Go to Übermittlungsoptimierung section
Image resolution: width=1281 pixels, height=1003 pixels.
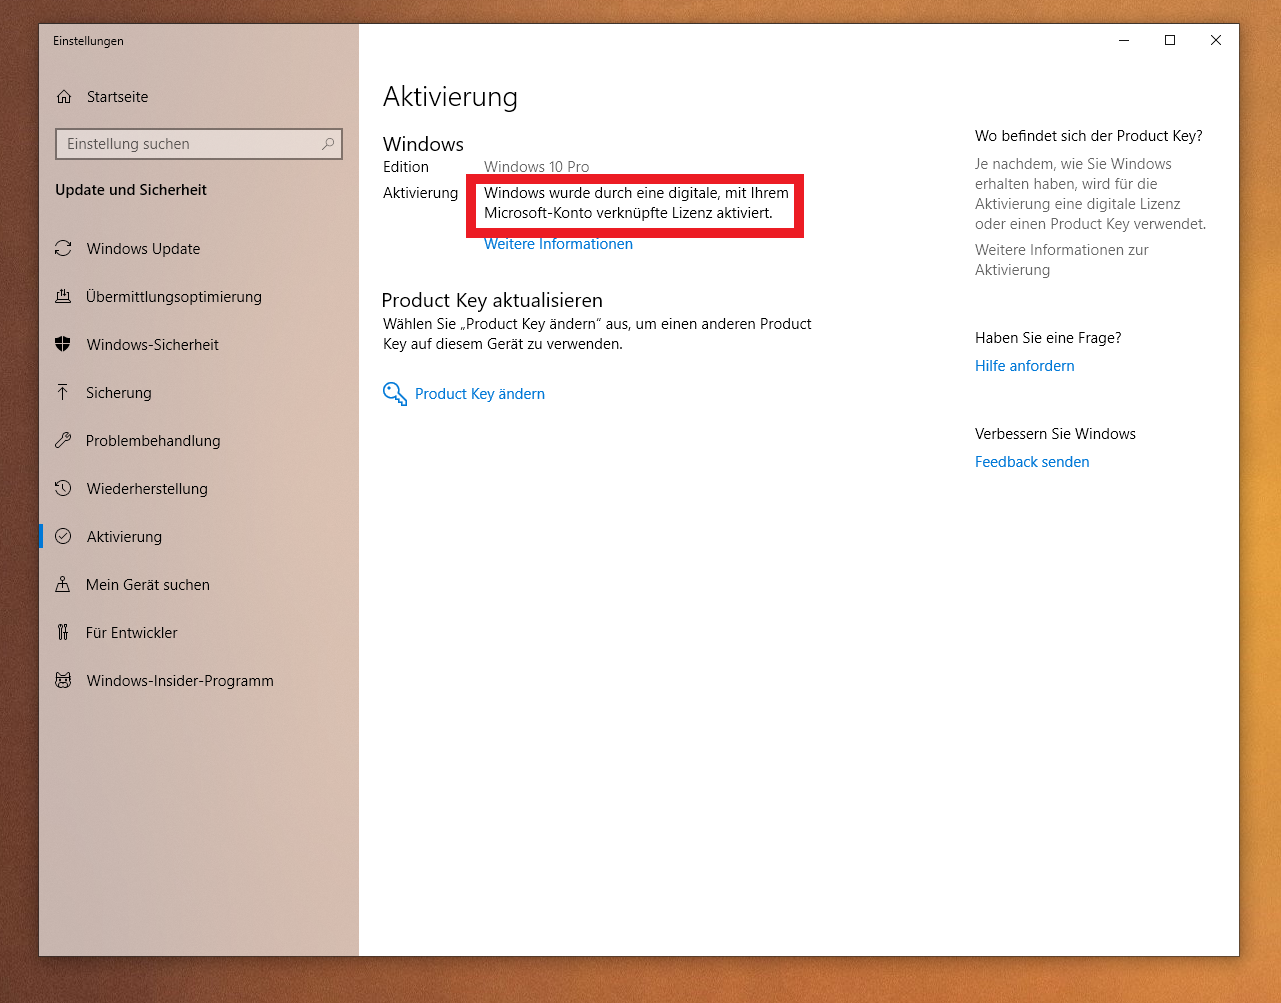coord(199,296)
